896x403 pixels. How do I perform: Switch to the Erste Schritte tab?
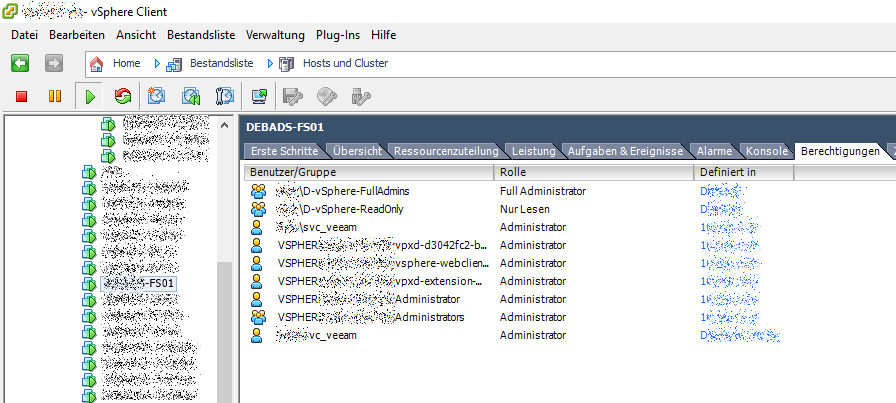[x=284, y=151]
